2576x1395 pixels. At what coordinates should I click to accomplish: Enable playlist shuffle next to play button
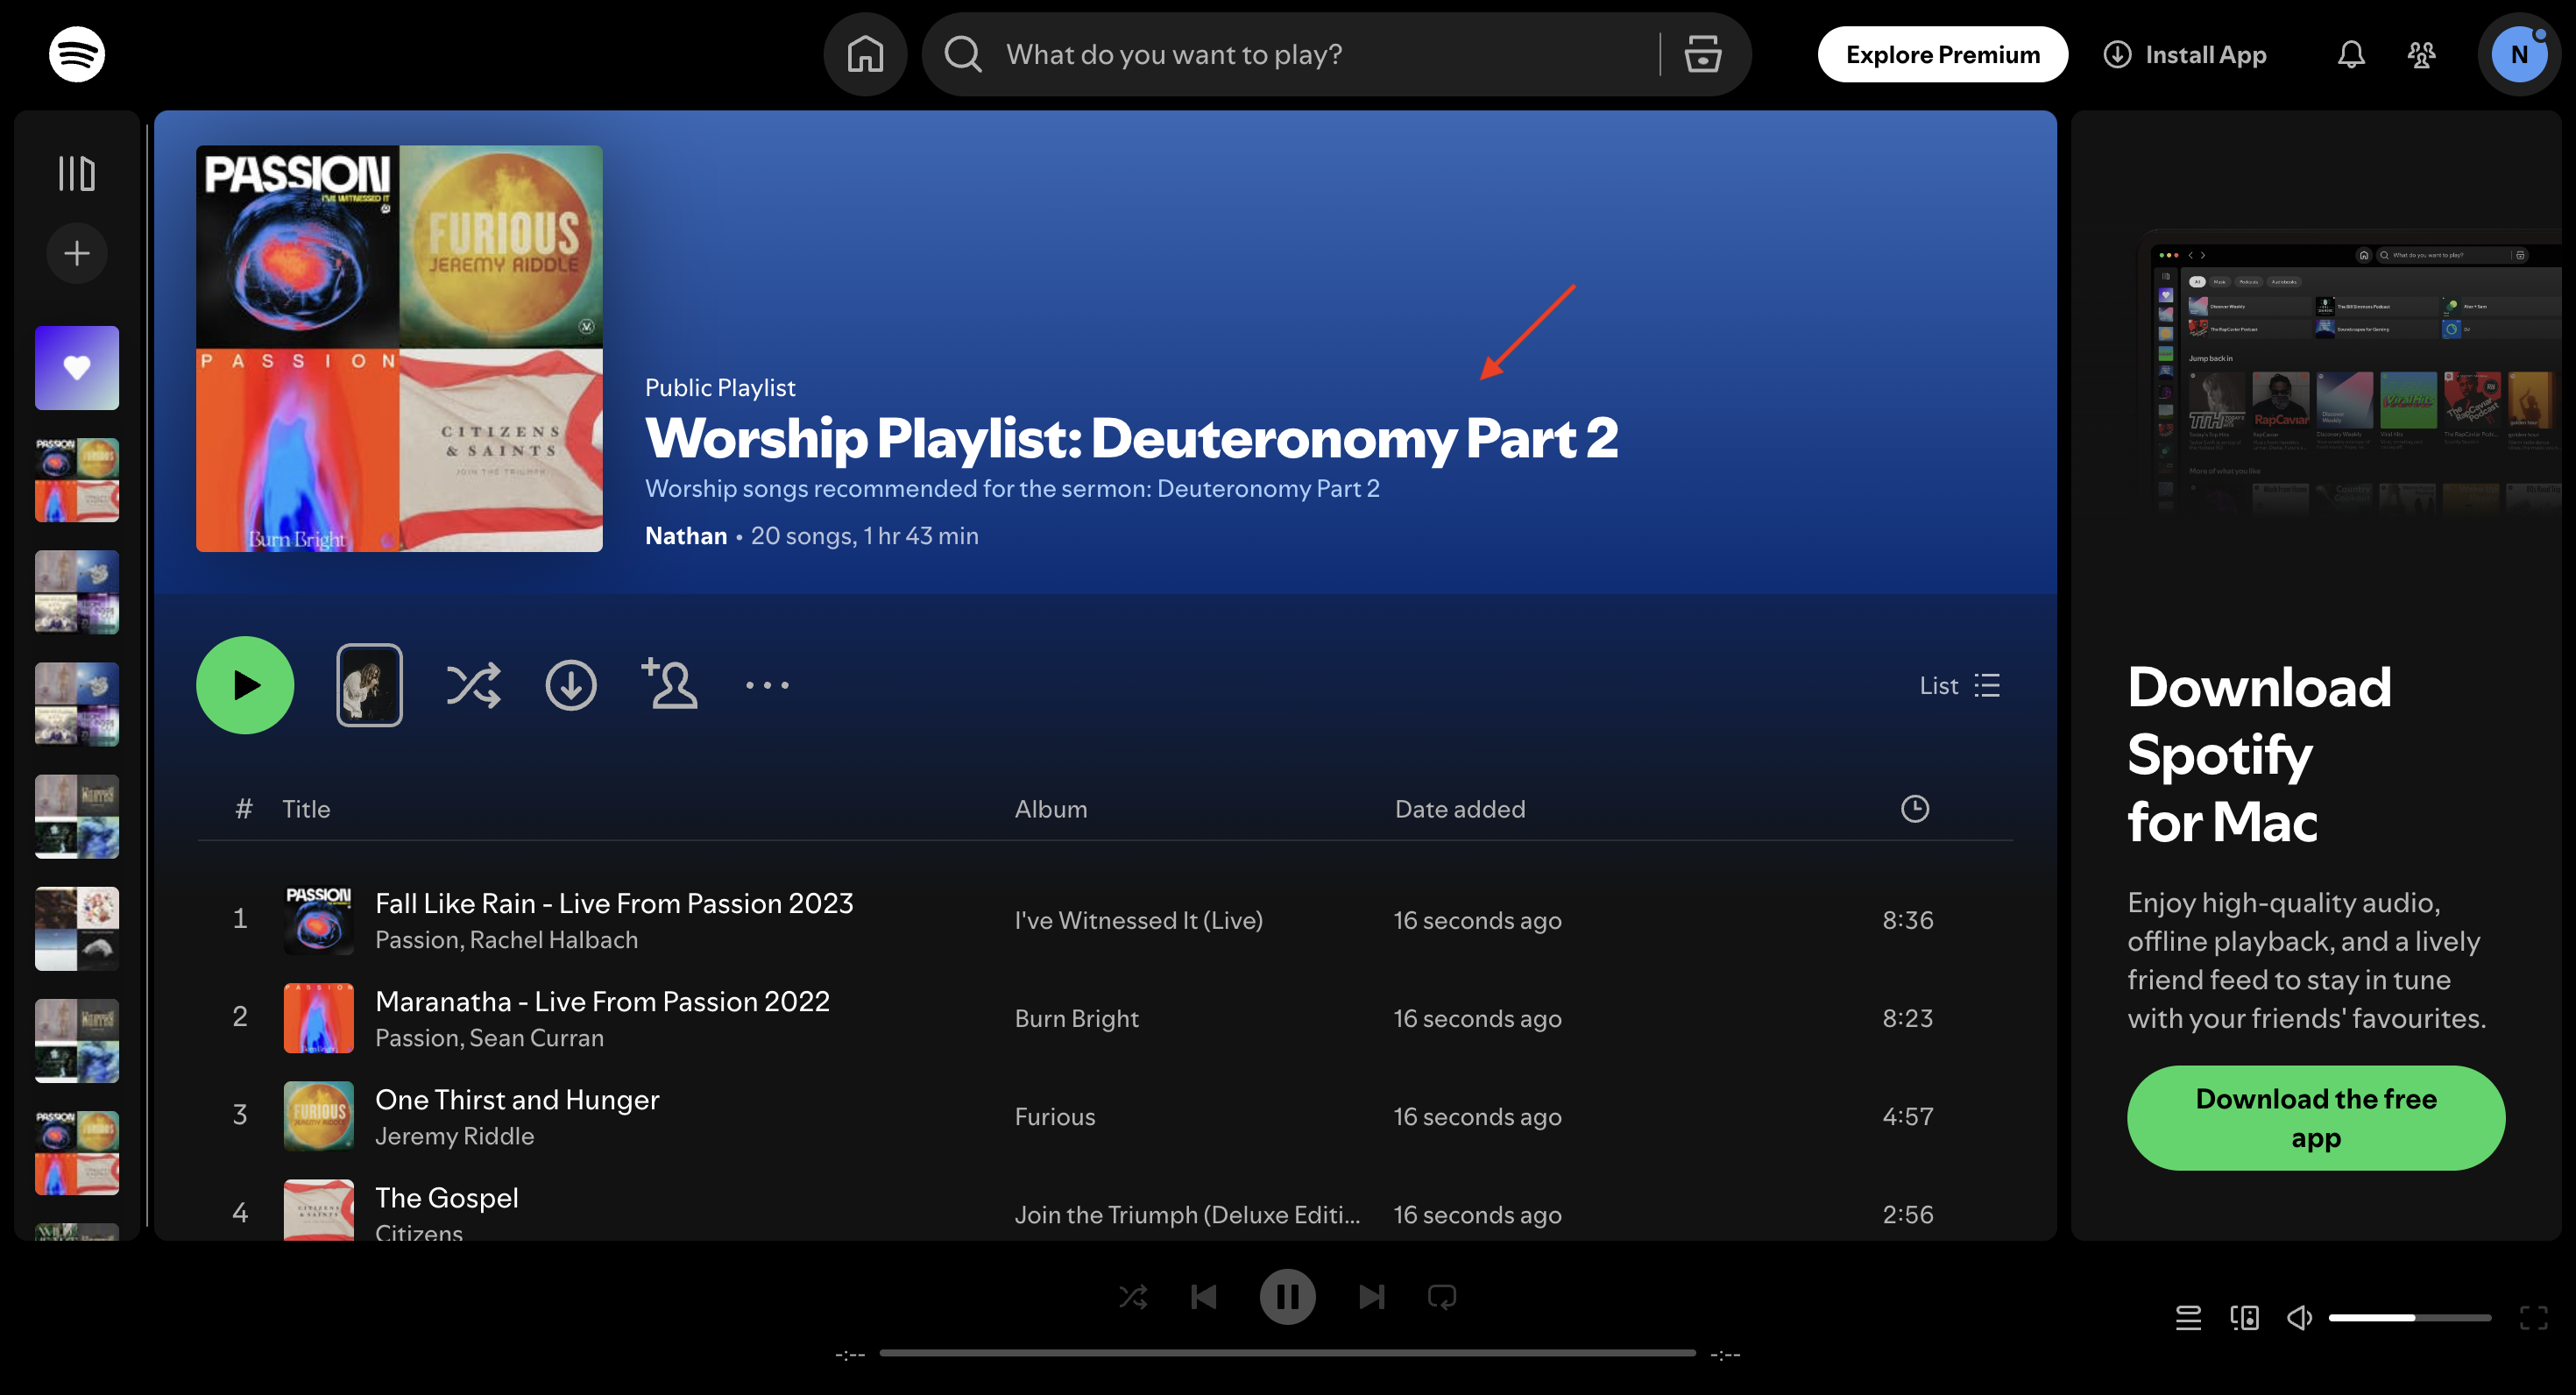click(x=473, y=685)
